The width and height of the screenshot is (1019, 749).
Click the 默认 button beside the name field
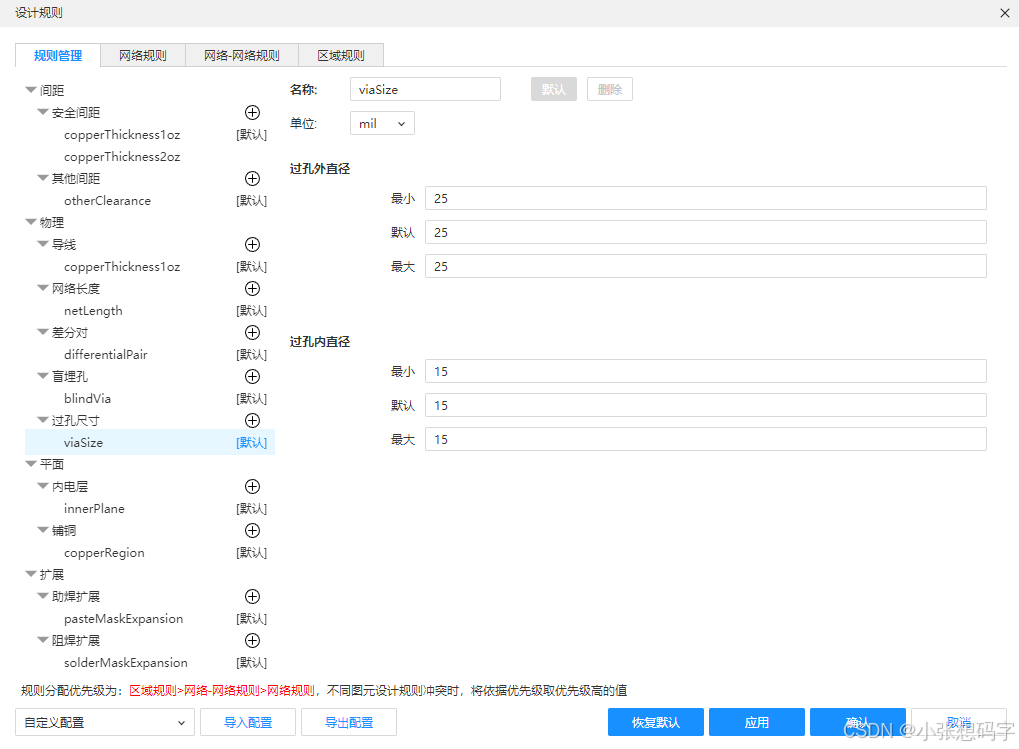click(x=554, y=89)
